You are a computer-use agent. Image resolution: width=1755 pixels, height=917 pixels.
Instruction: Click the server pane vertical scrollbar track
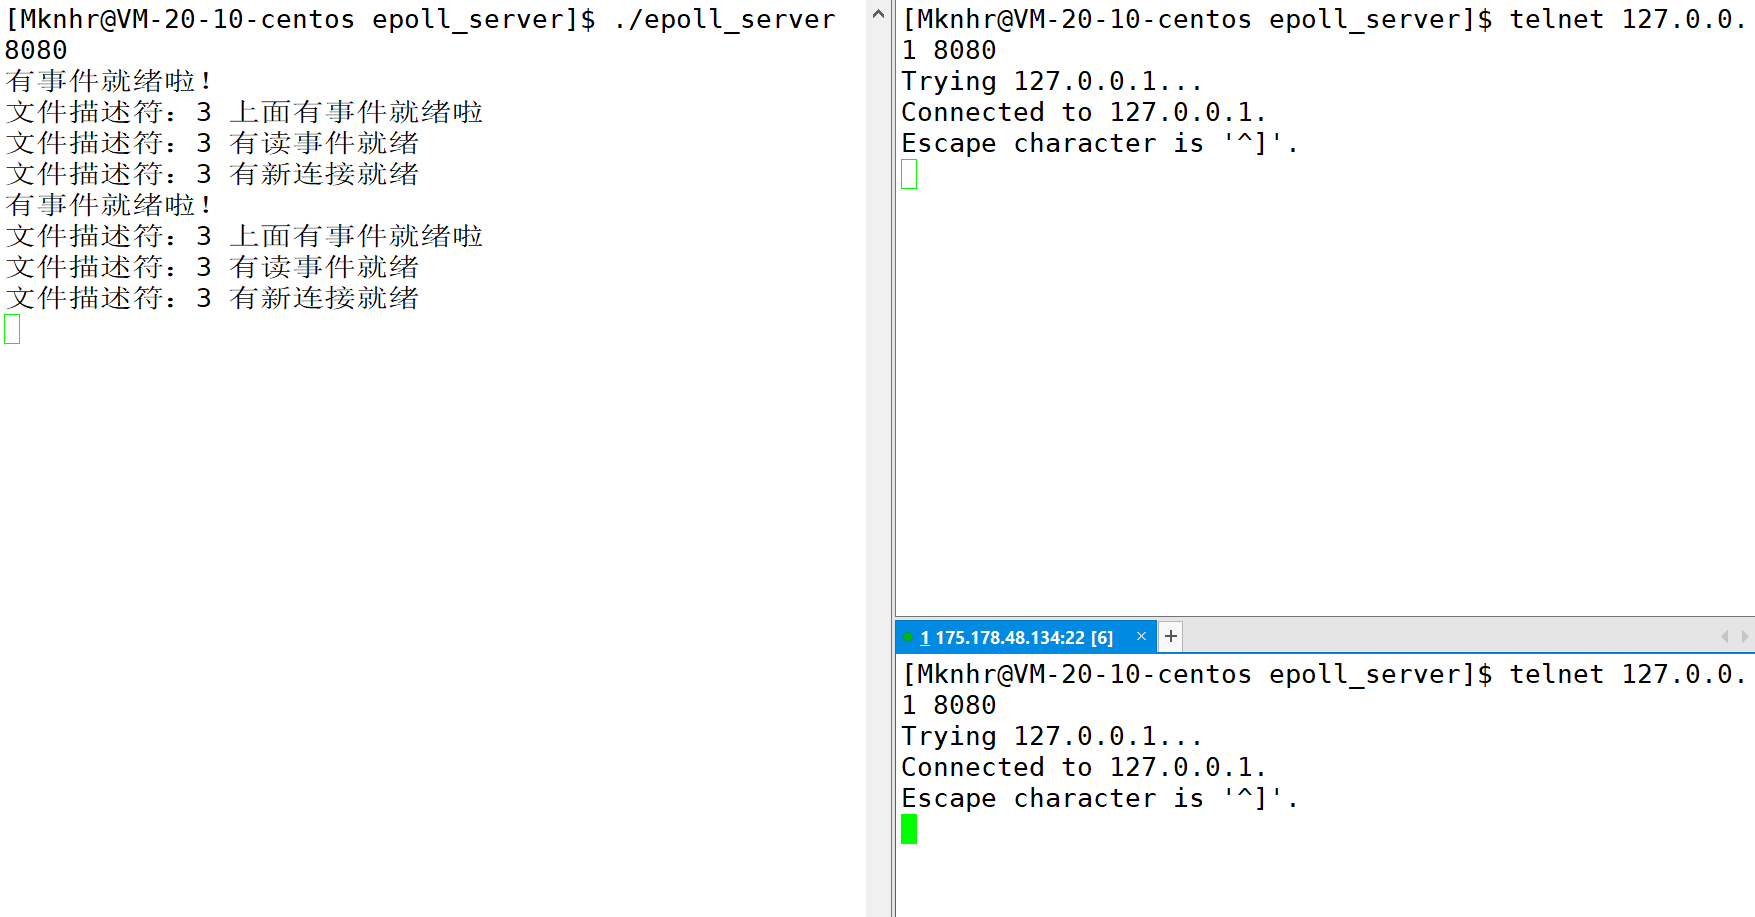878,470
